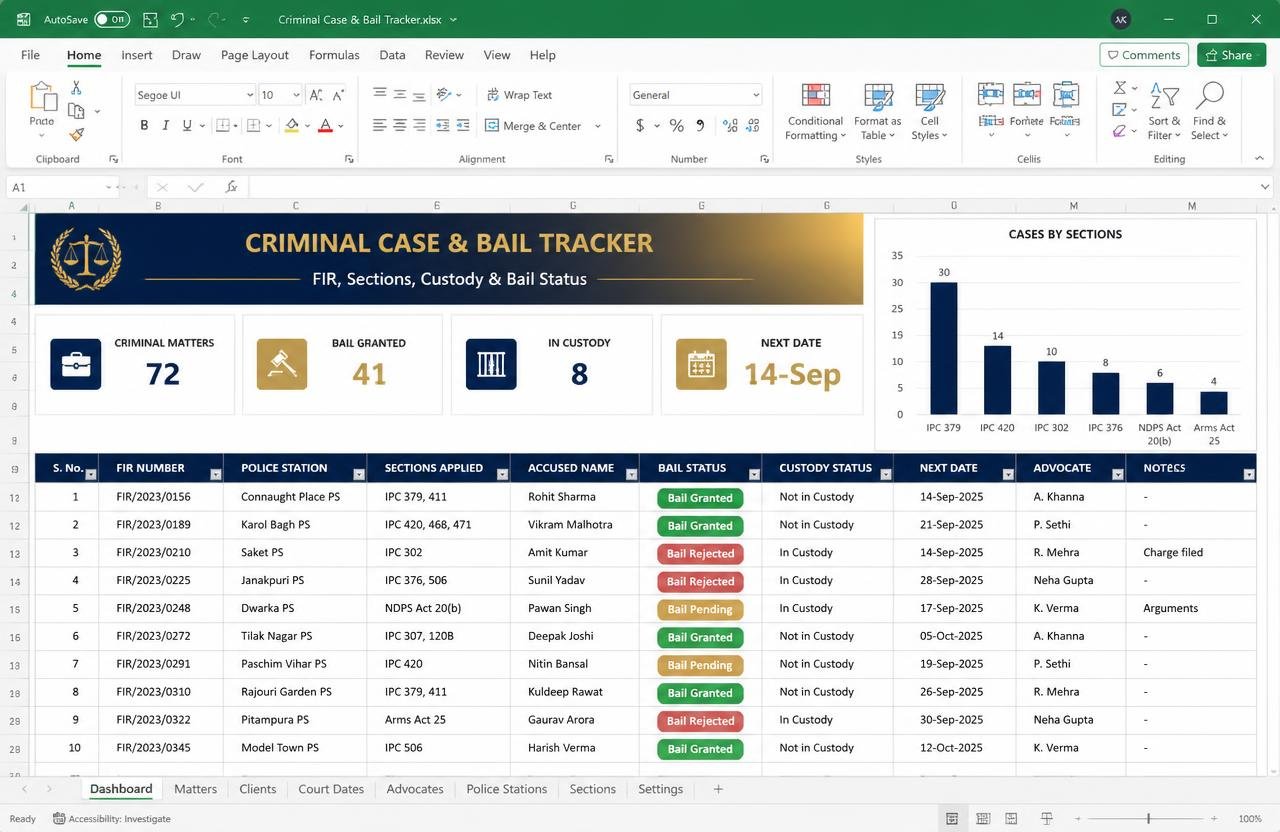This screenshot has width=1280, height=832.
Task: Click the Fill Color bucket swatch
Action: click(x=291, y=126)
